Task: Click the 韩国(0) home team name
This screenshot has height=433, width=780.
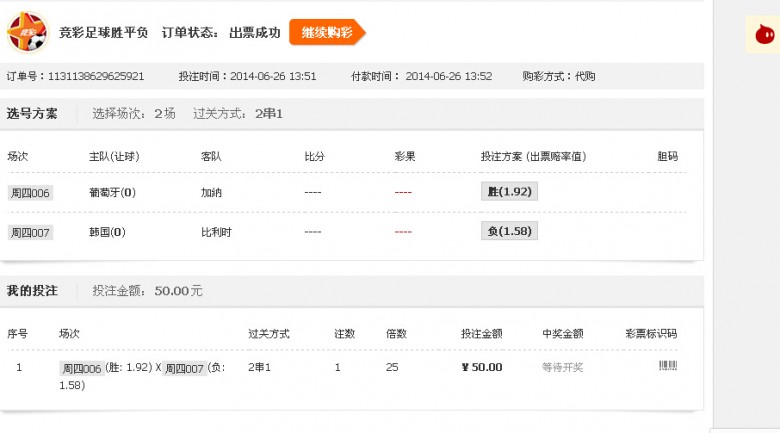Action: pyautogui.click(x=107, y=232)
